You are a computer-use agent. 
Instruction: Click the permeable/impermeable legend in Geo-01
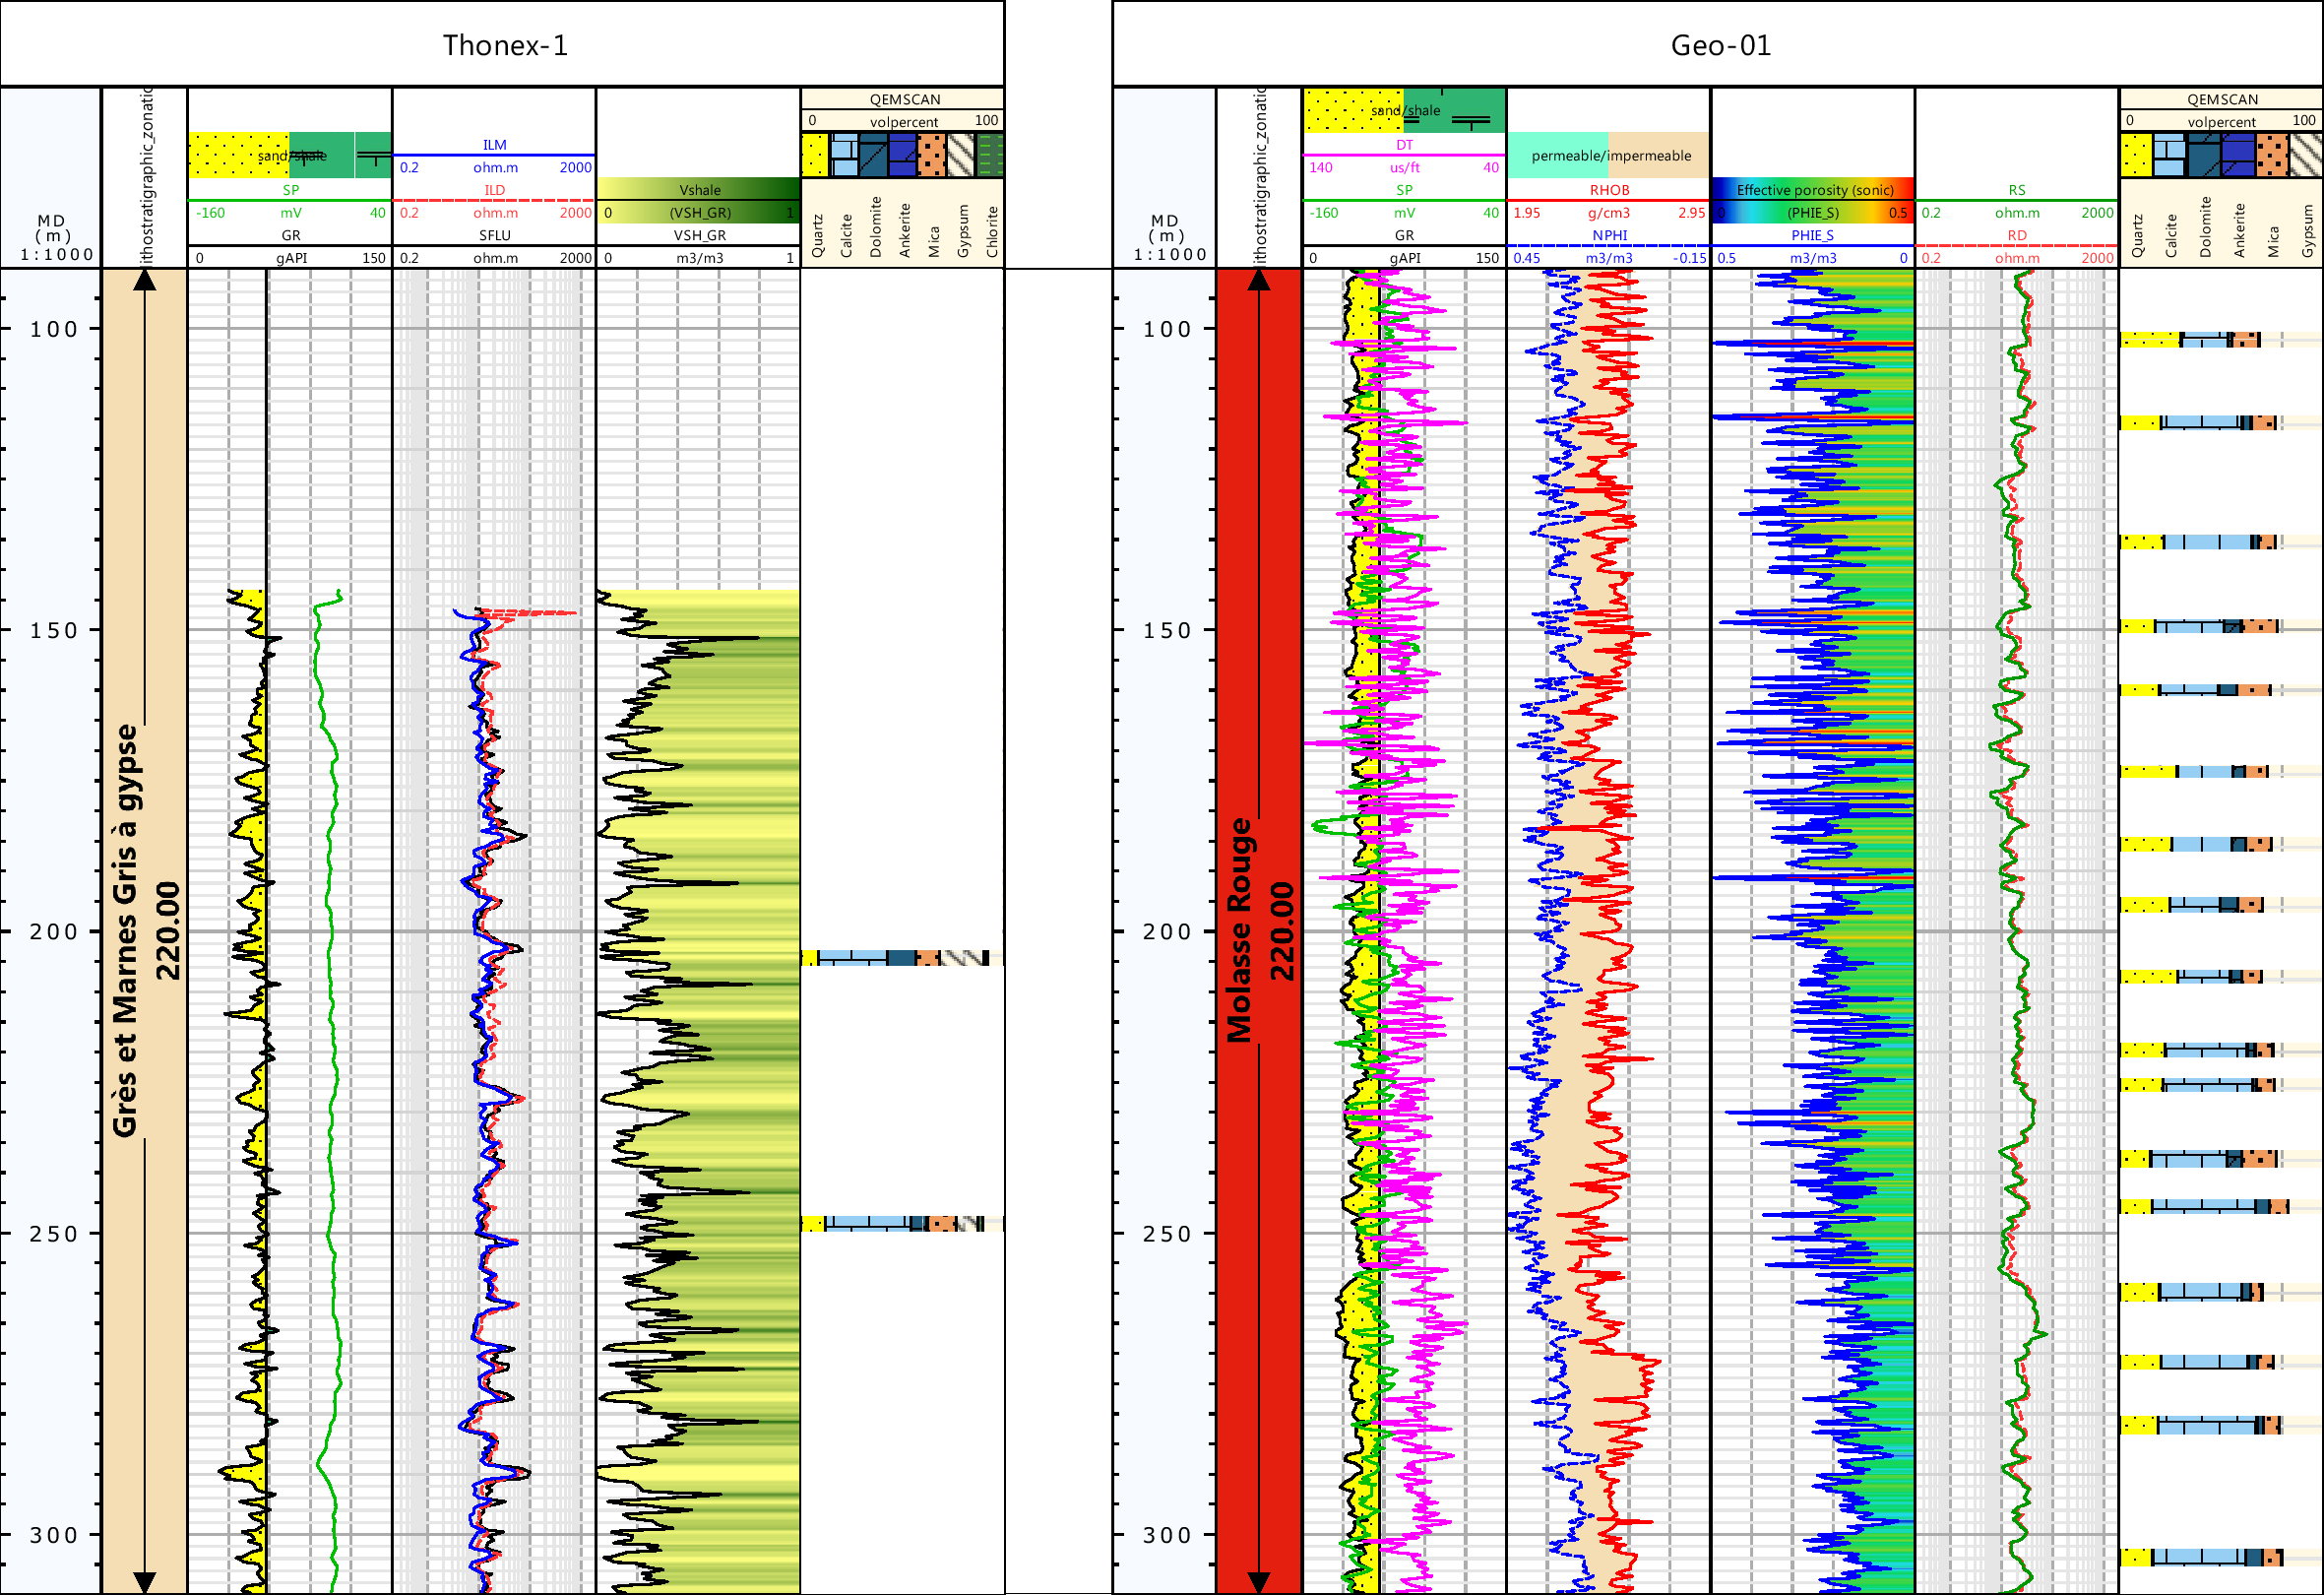click(1608, 155)
